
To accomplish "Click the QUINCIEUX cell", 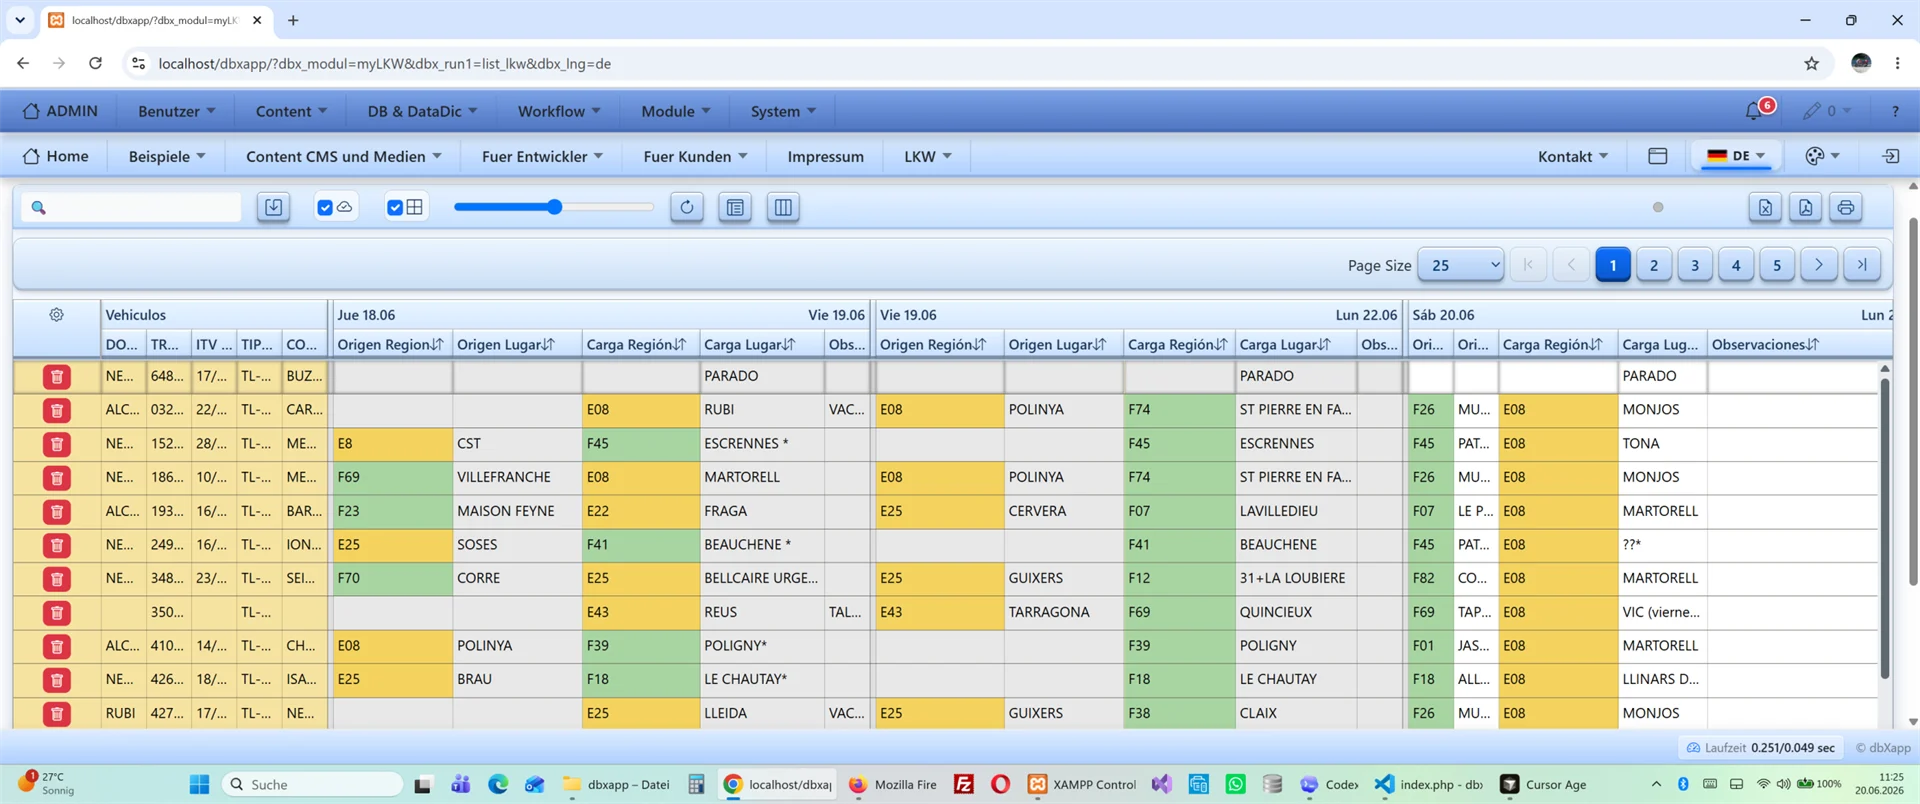I will click(x=1296, y=612).
